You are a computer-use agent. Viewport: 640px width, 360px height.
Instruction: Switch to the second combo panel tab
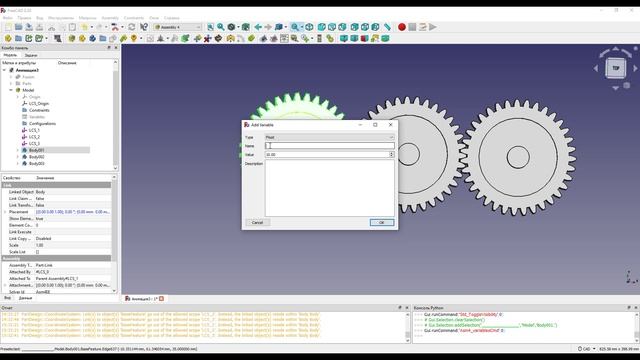(x=31, y=55)
